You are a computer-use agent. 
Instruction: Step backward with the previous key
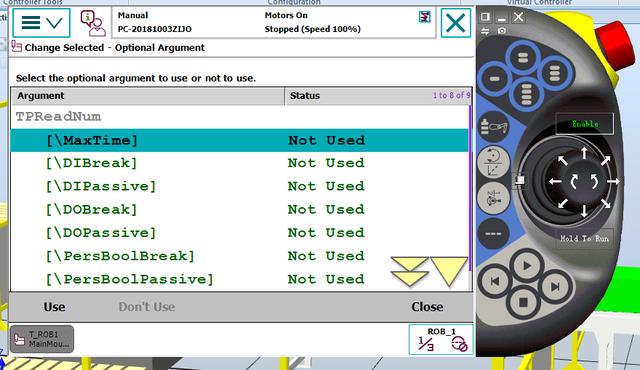pyautogui.click(x=495, y=281)
